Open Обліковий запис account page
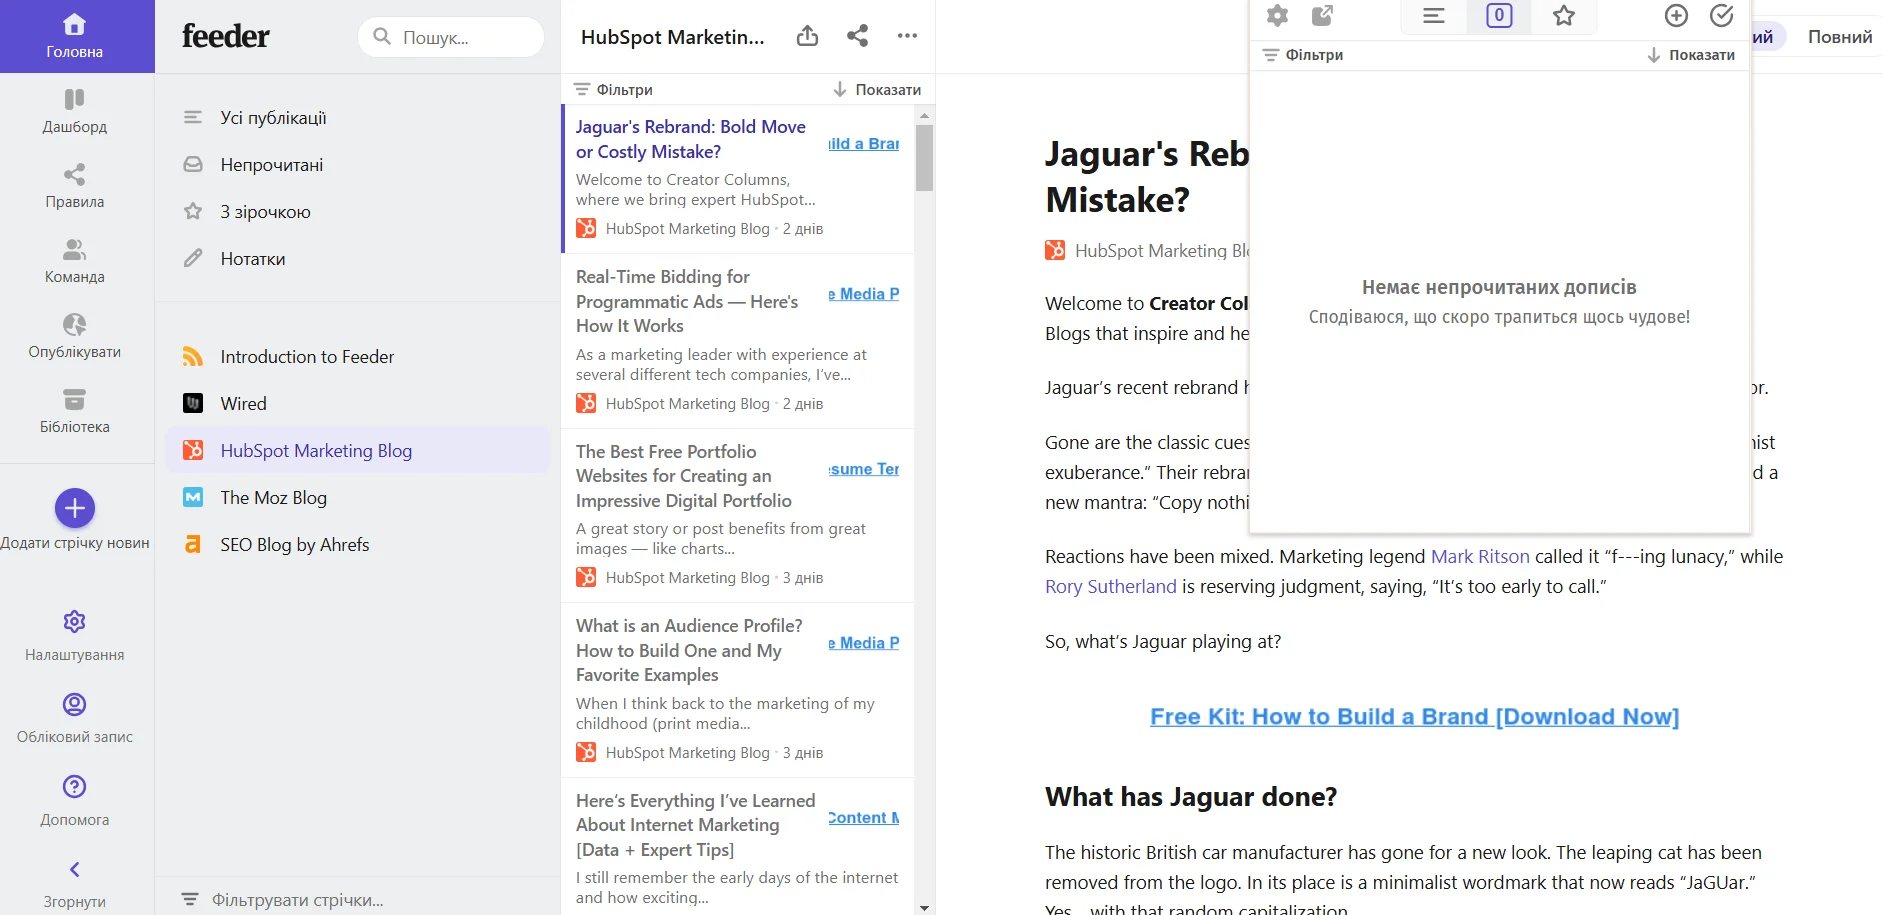 coord(75,718)
